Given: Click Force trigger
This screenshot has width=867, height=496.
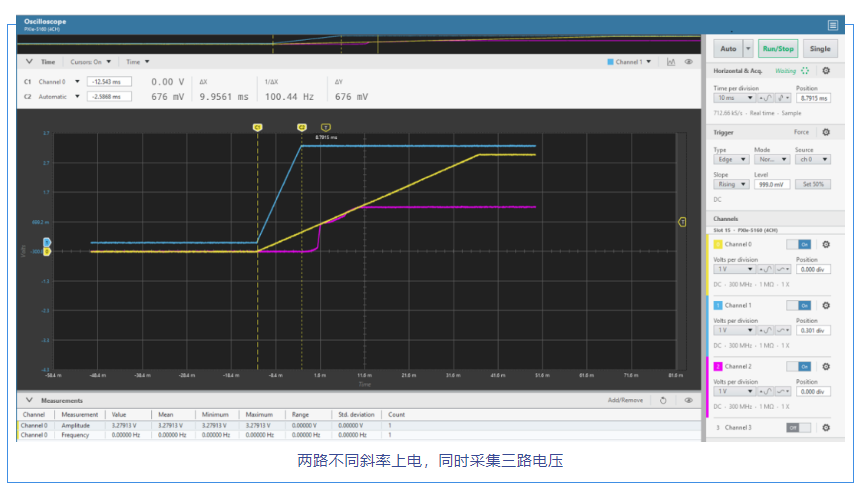Looking at the screenshot, I should (x=801, y=132).
